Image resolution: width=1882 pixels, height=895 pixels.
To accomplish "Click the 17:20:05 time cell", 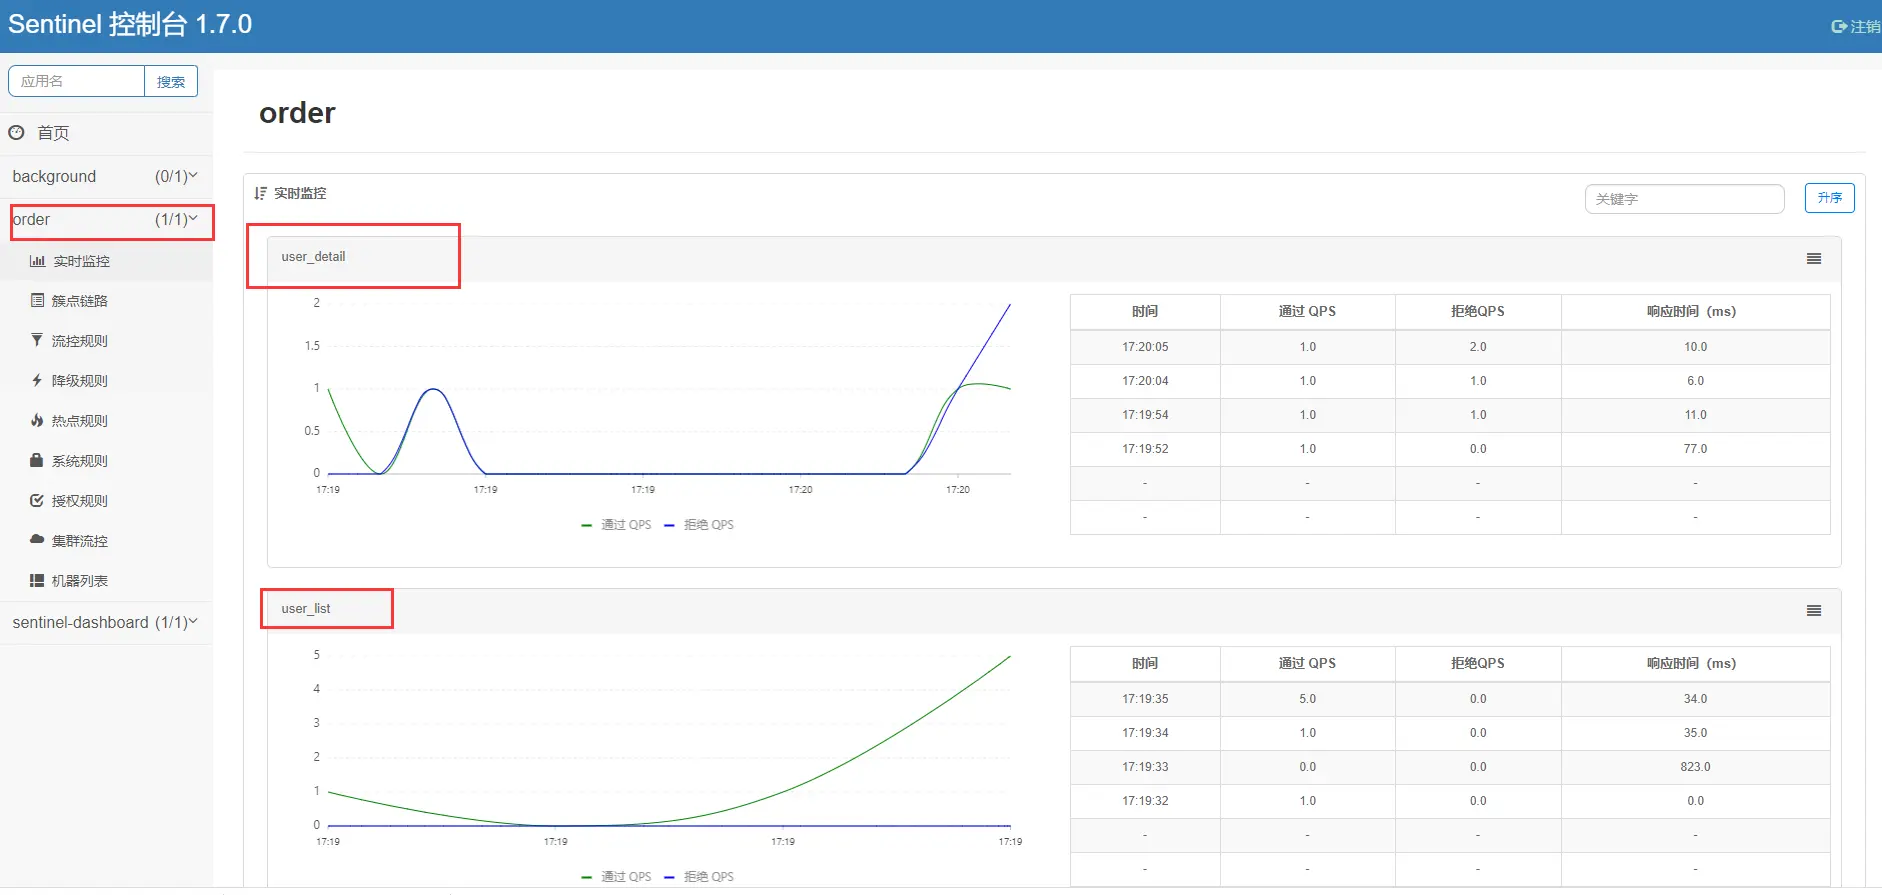I will pyautogui.click(x=1145, y=347).
